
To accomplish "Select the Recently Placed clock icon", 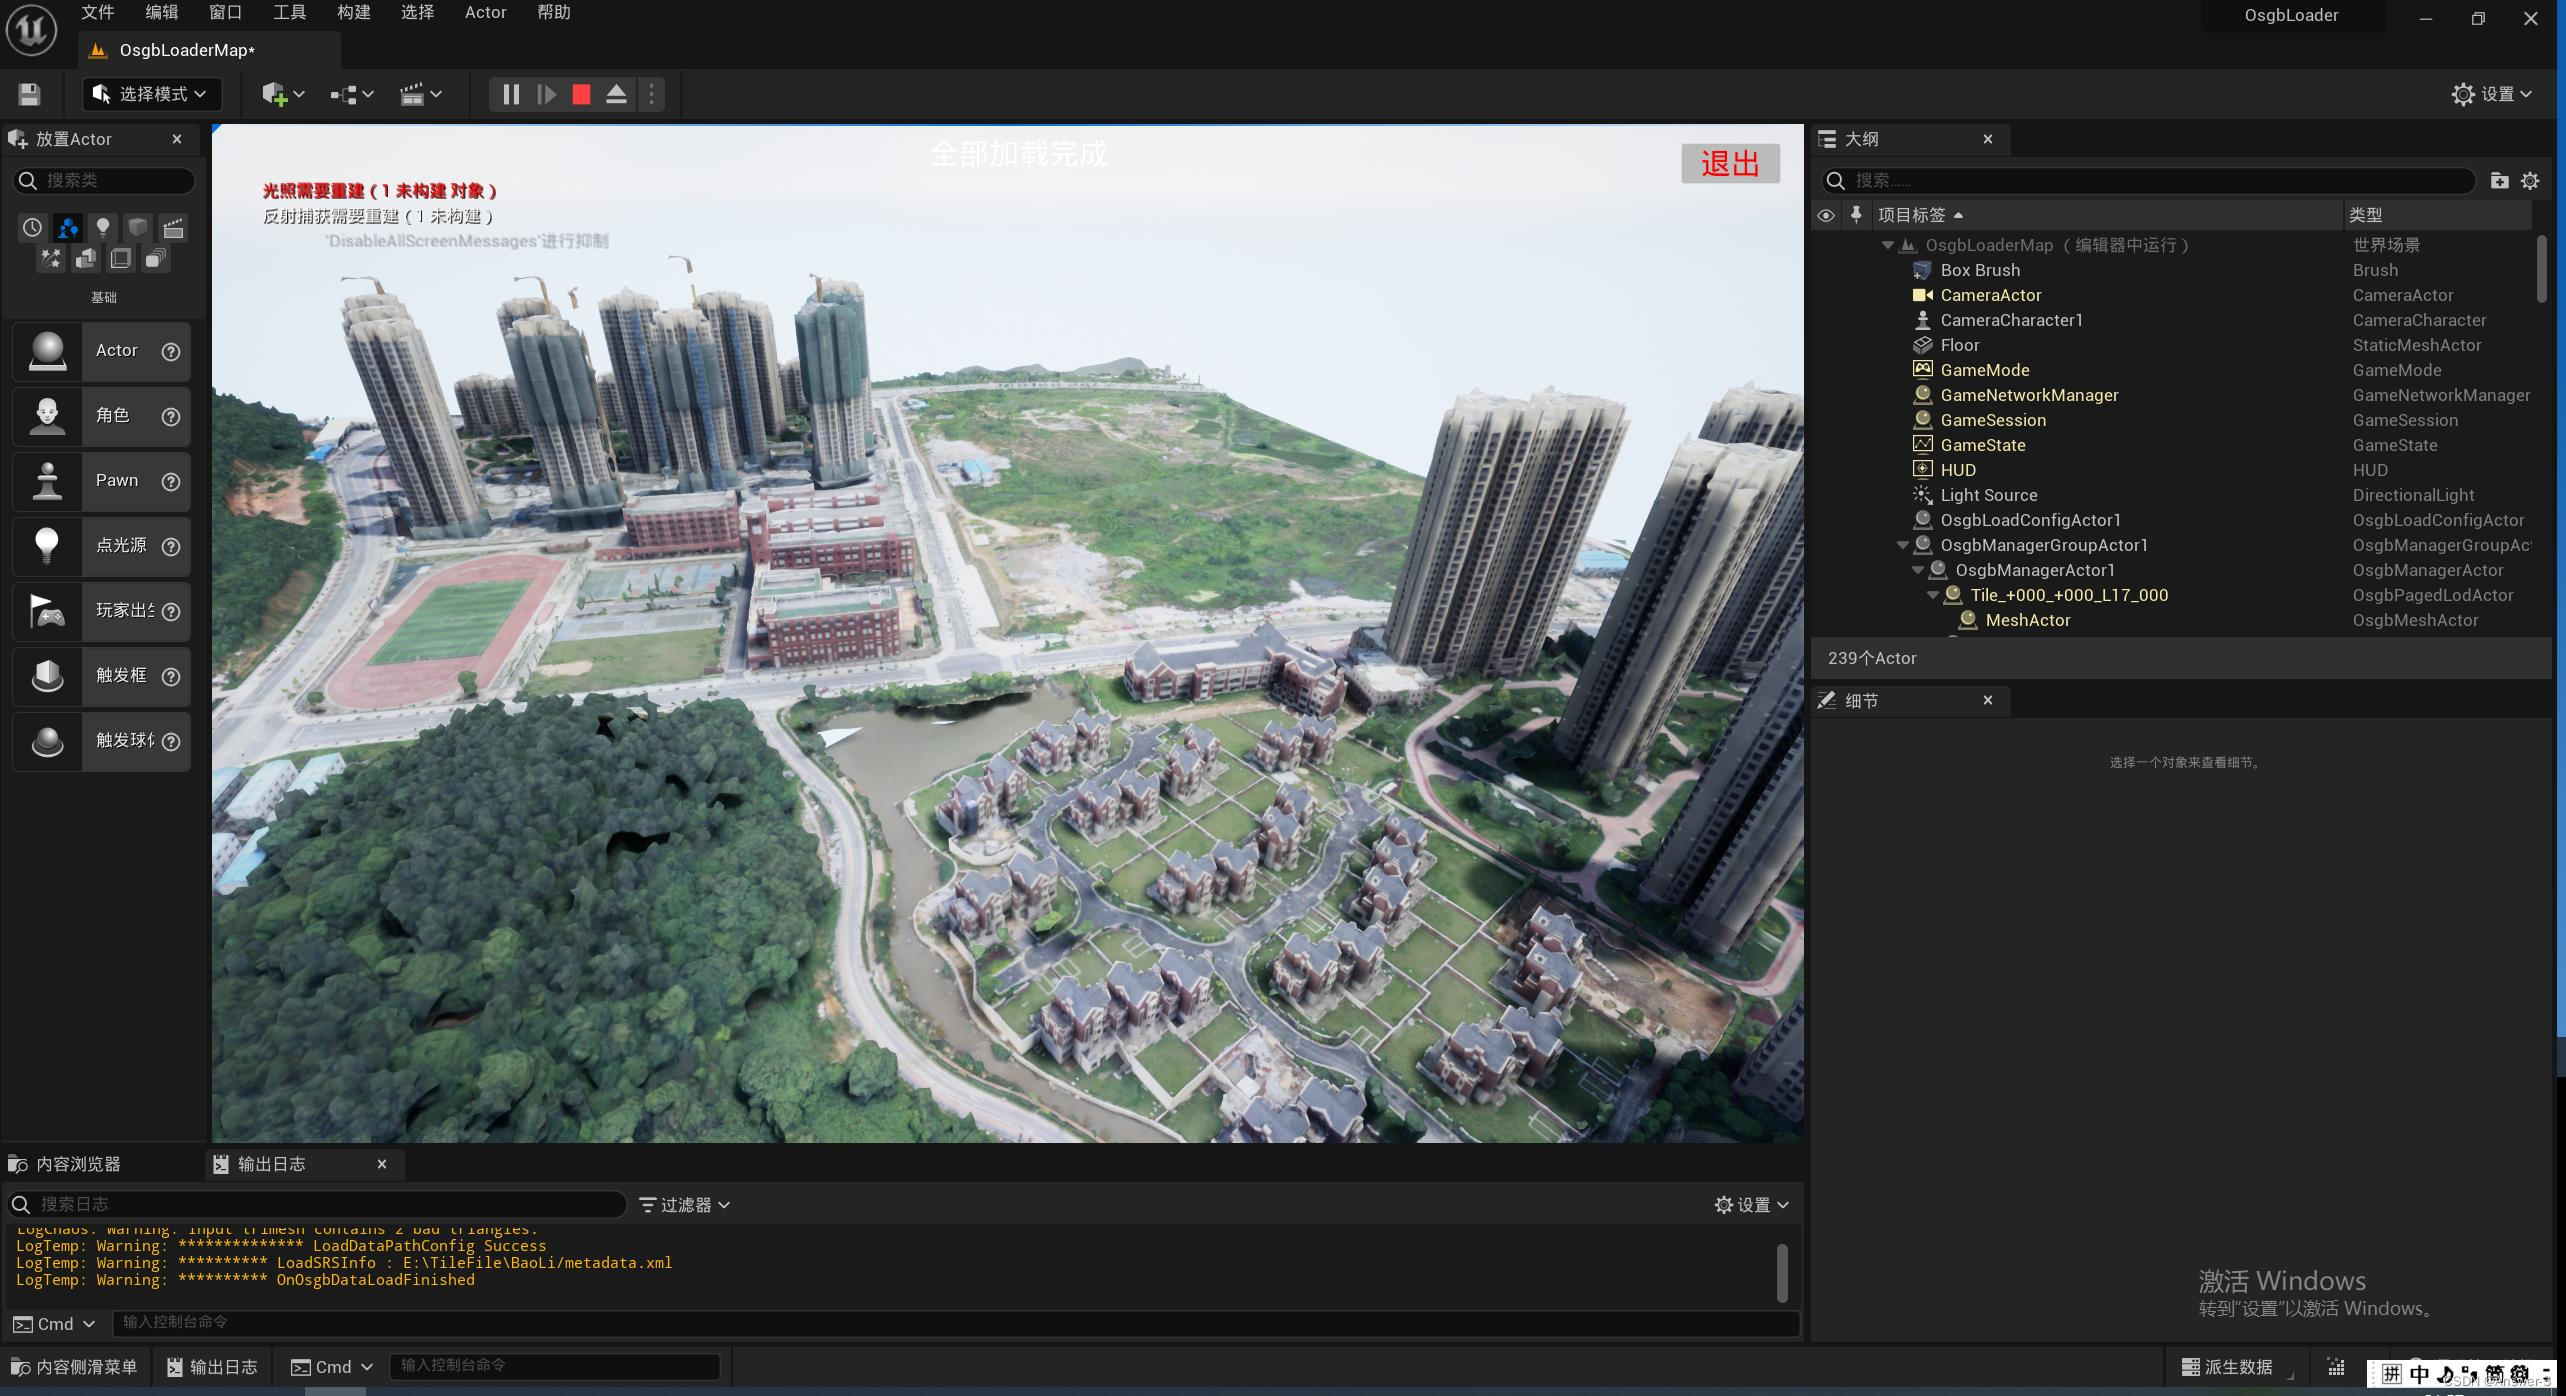I will [x=32, y=227].
